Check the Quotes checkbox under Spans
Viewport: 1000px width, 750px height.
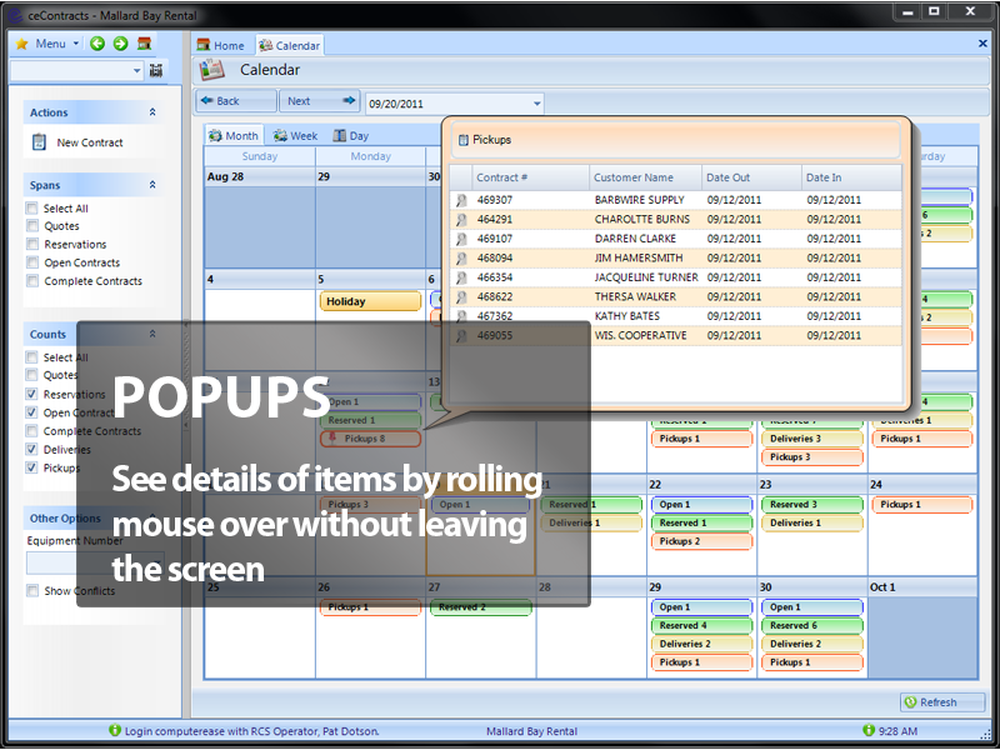click(33, 227)
